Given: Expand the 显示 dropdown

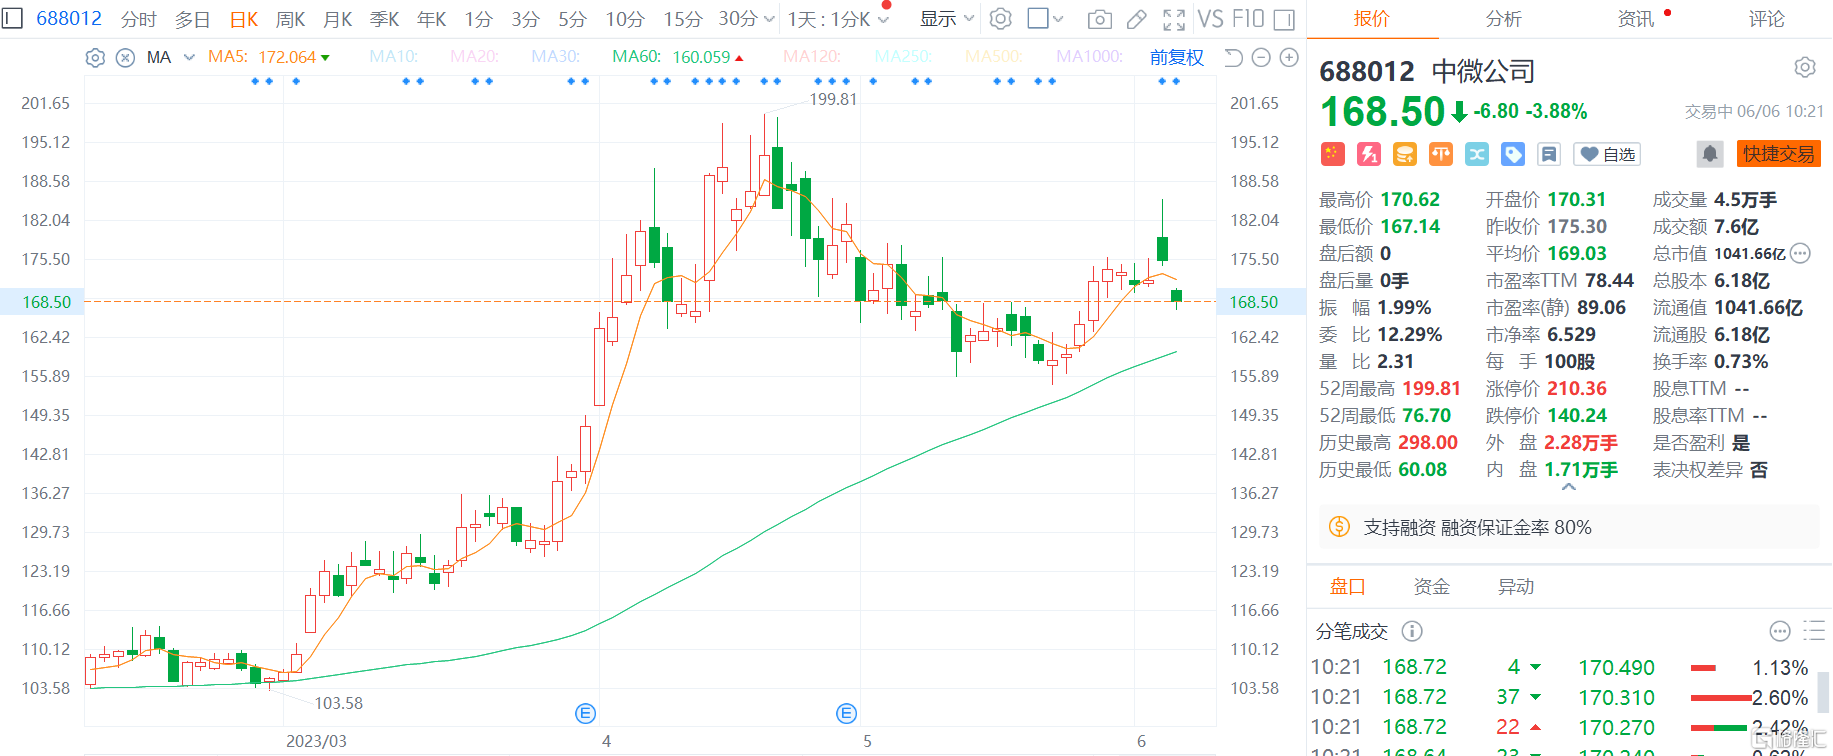Looking at the screenshot, I should tap(946, 19).
